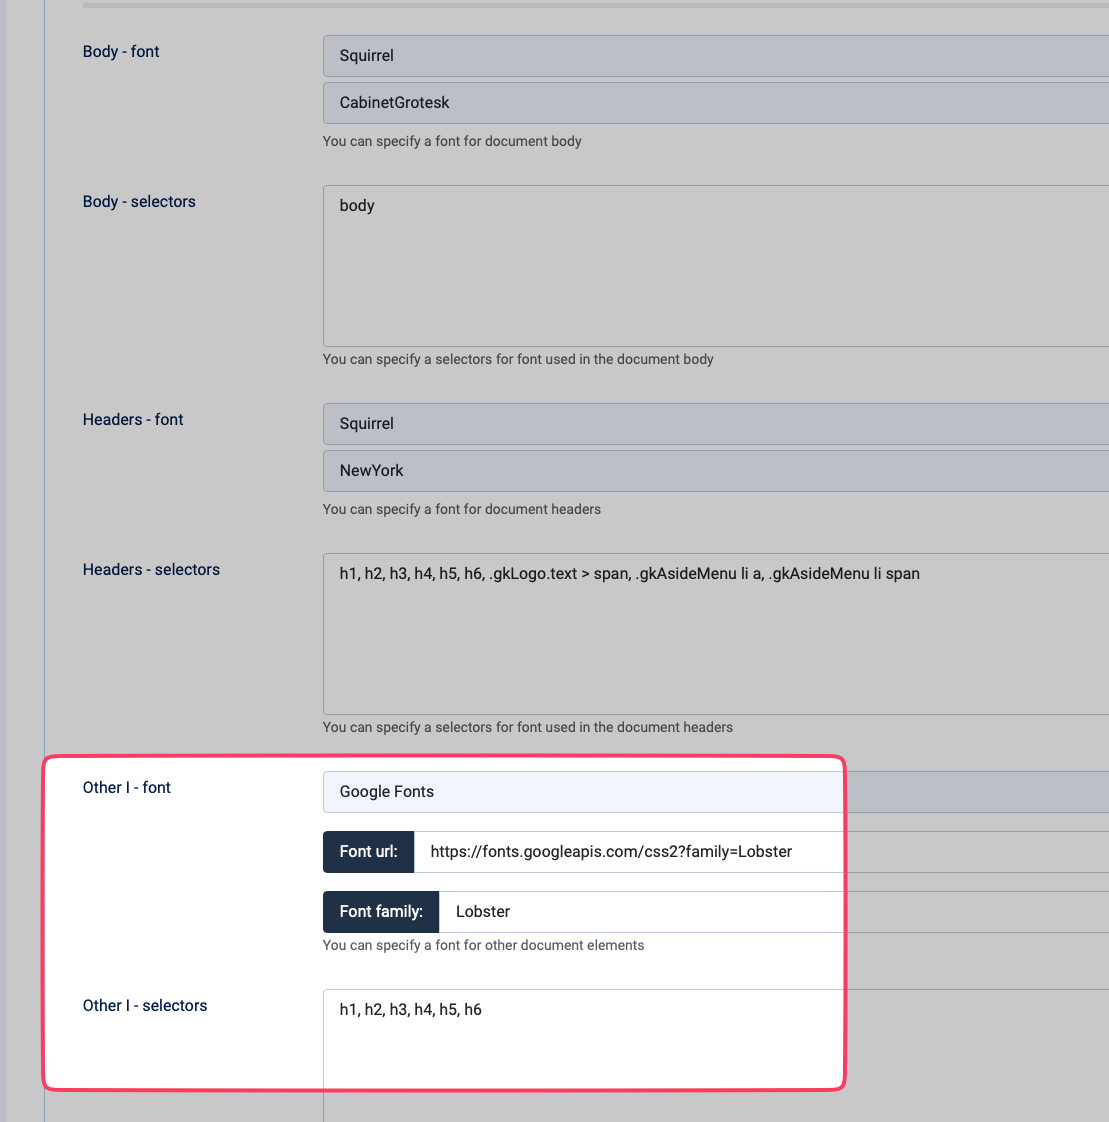Open the Google Fonts dropdown for Other I font
The width and height of the screenshot is (1109, 1122).
(715, 791)
